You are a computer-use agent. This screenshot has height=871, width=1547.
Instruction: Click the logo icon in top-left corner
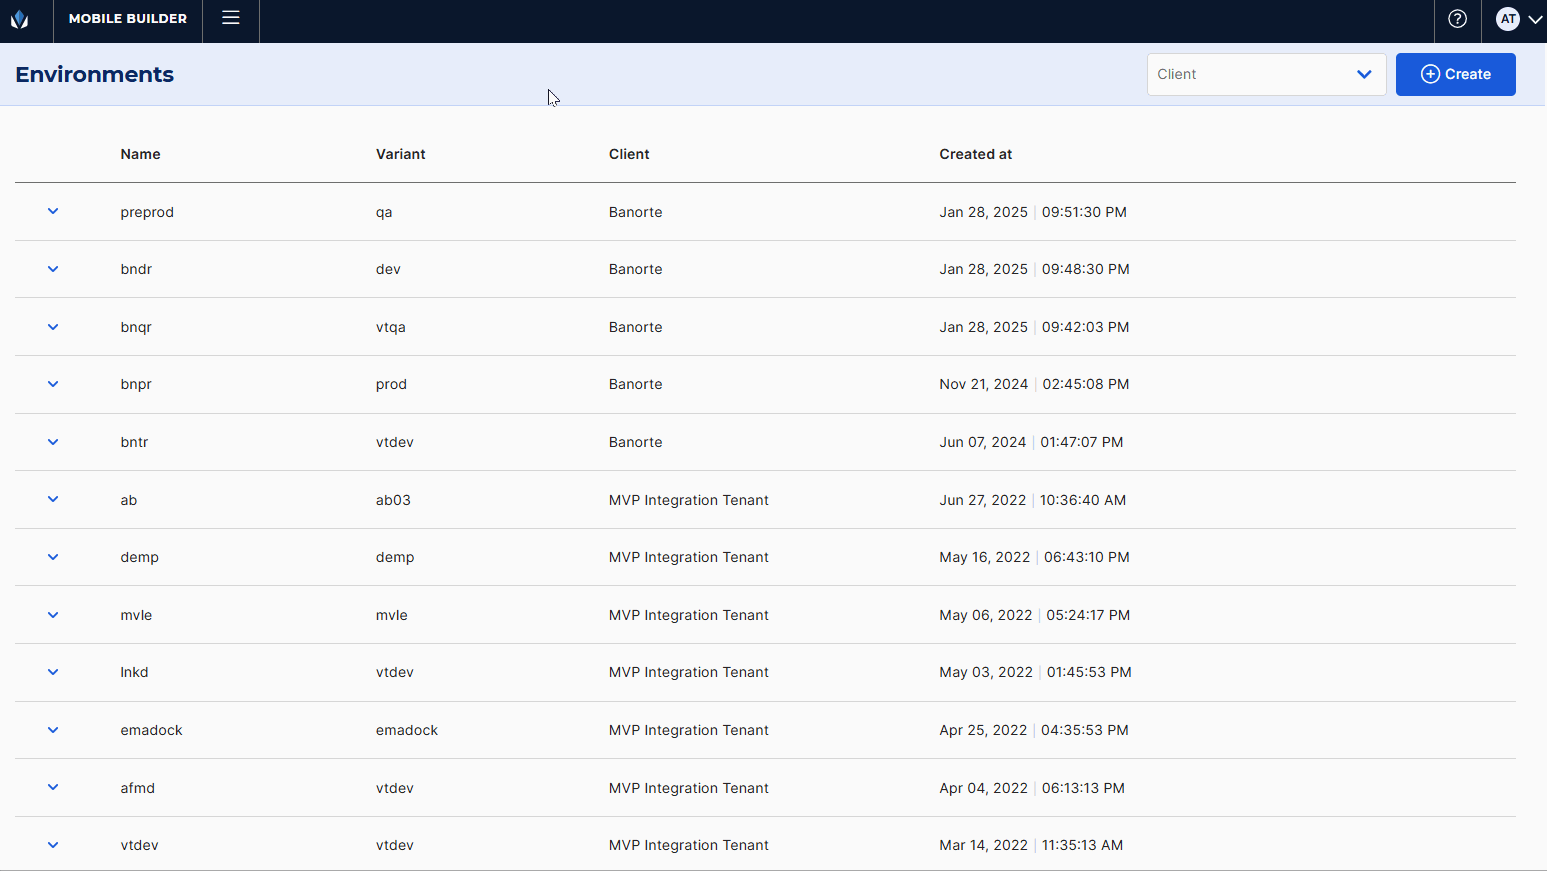click(20, 19)
